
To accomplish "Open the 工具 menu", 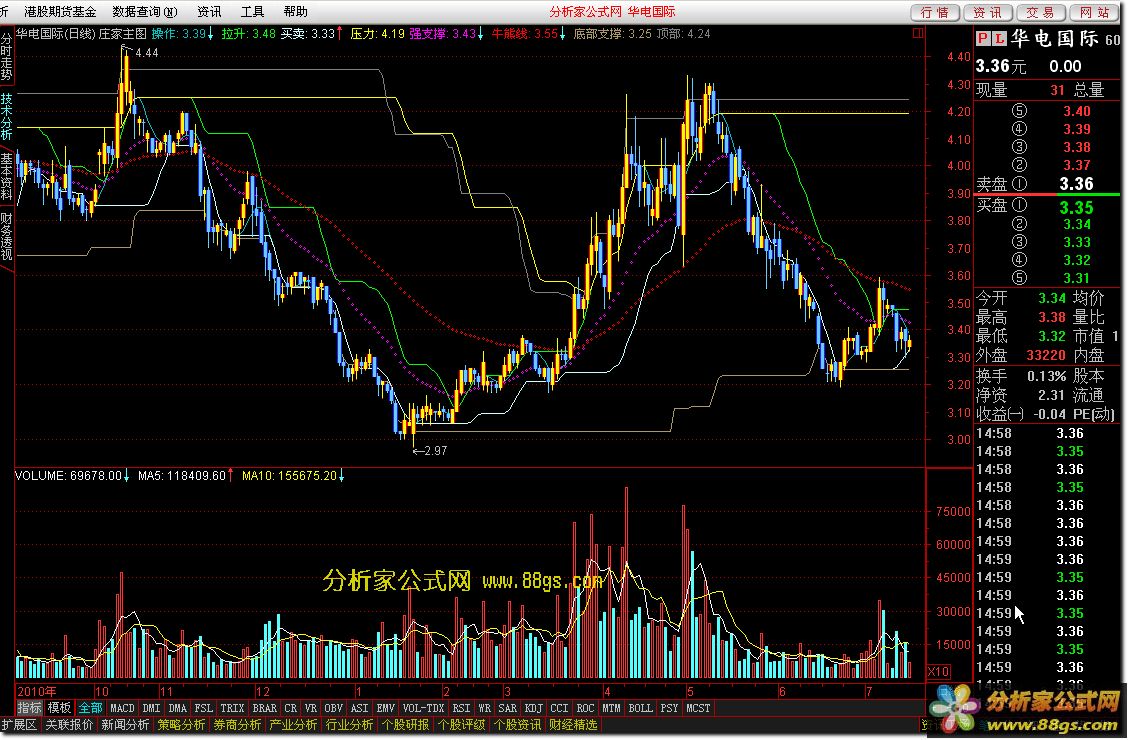I will coord(252,12).
